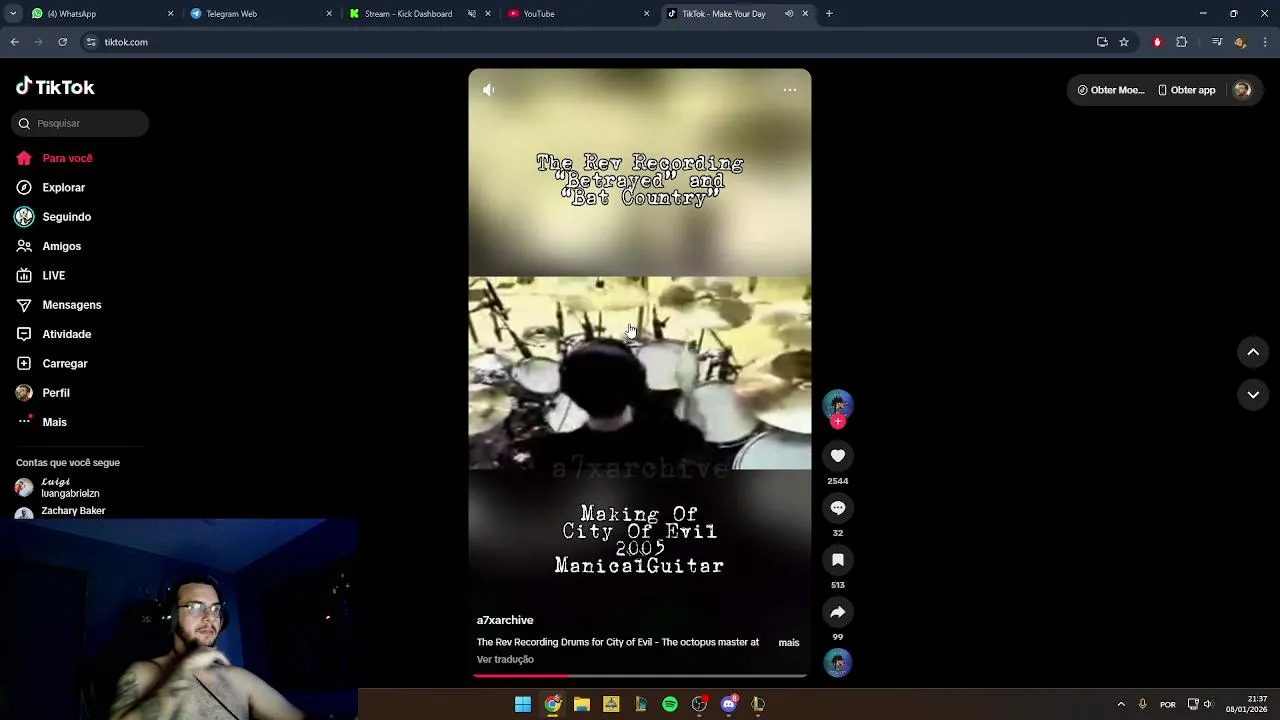The height and width of the screenshot is (720, 1280).
Task: Click the TikTok logo
Action: [55, 87]
